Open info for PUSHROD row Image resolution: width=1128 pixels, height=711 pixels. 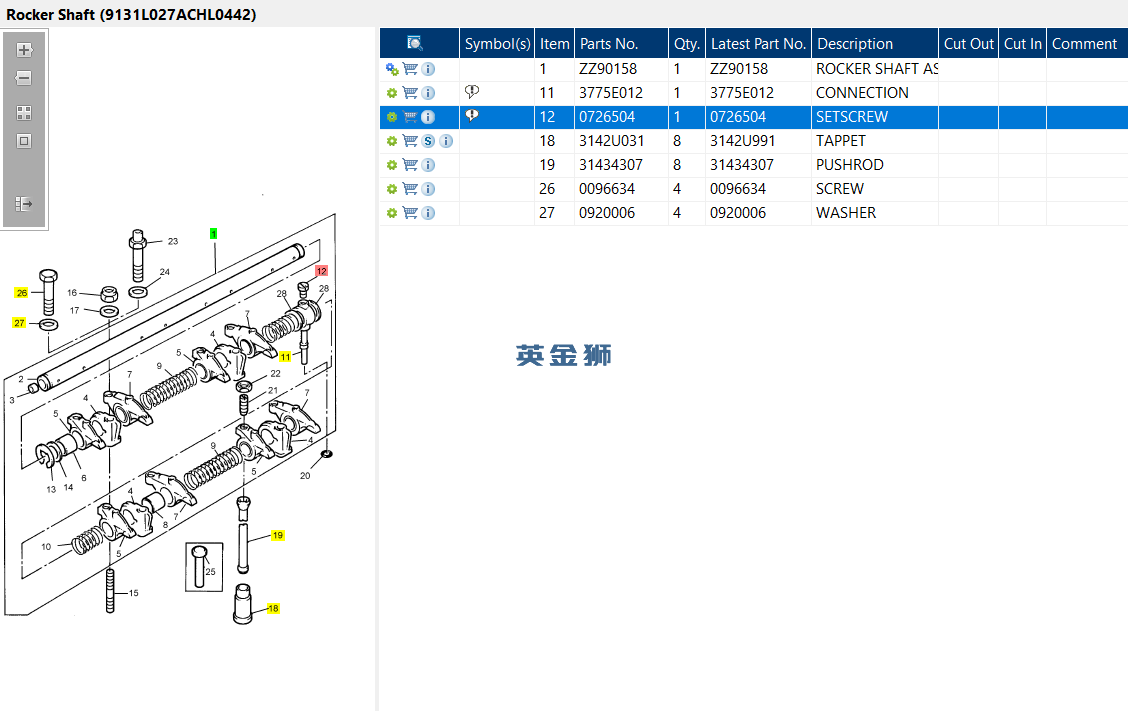pyautogui.click(x=428, y=165)
